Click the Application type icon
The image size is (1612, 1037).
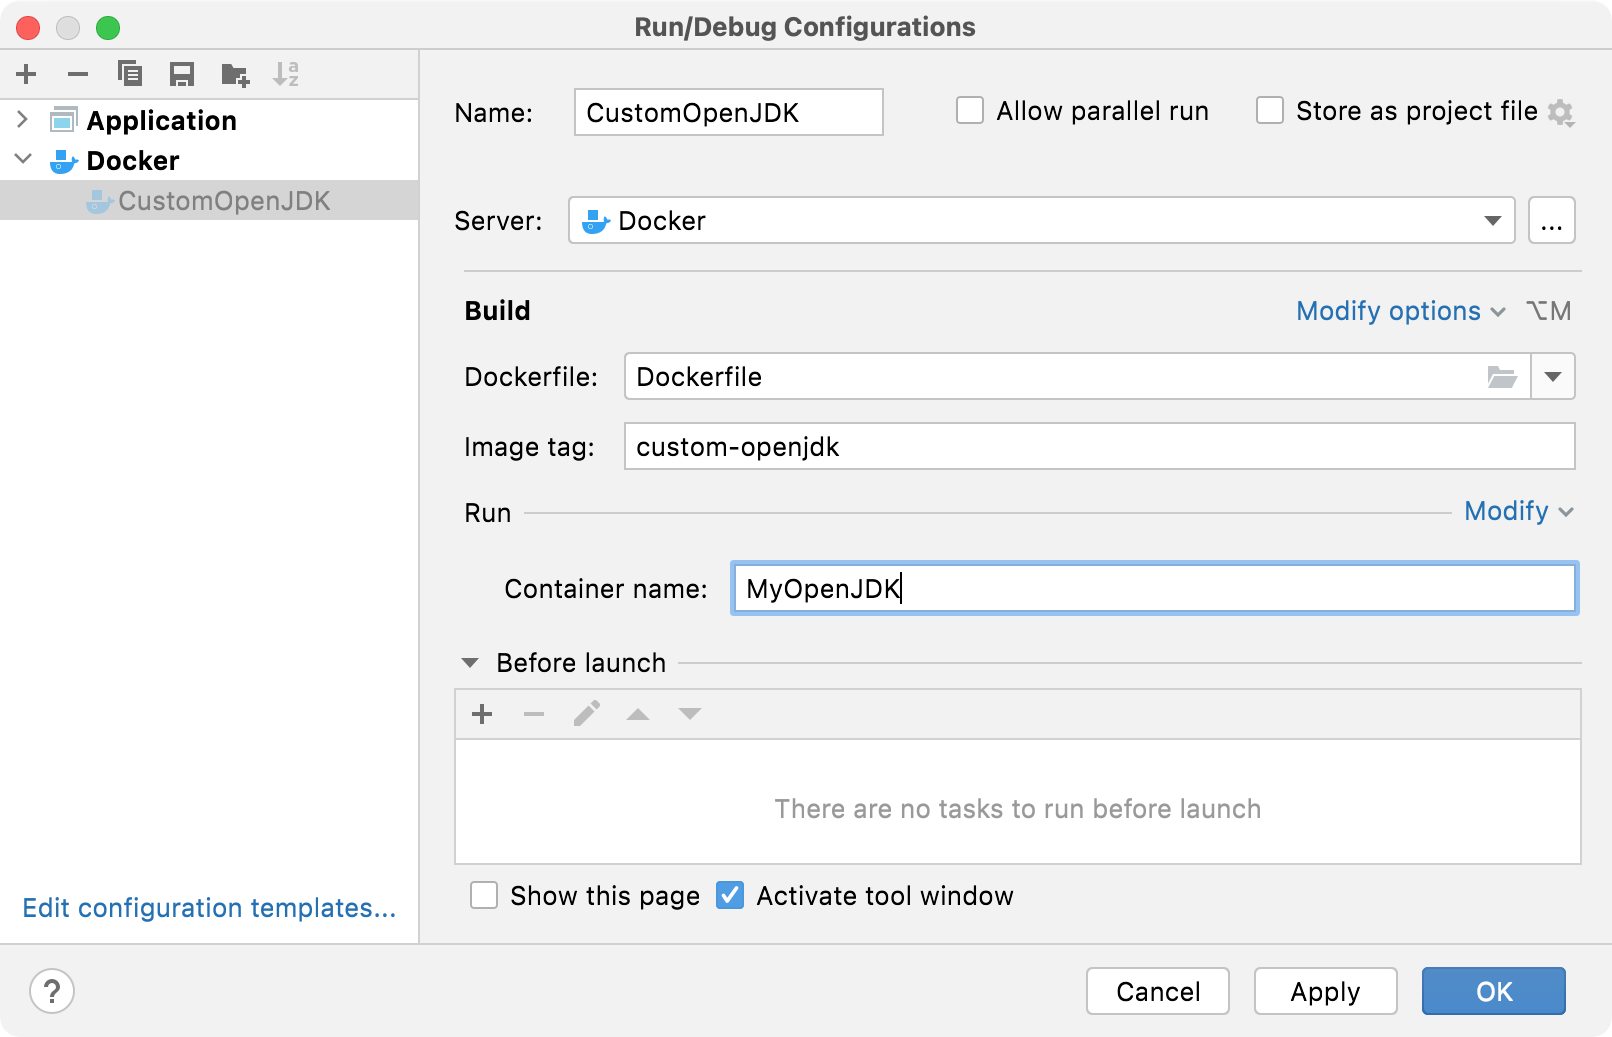pos(63,120)
